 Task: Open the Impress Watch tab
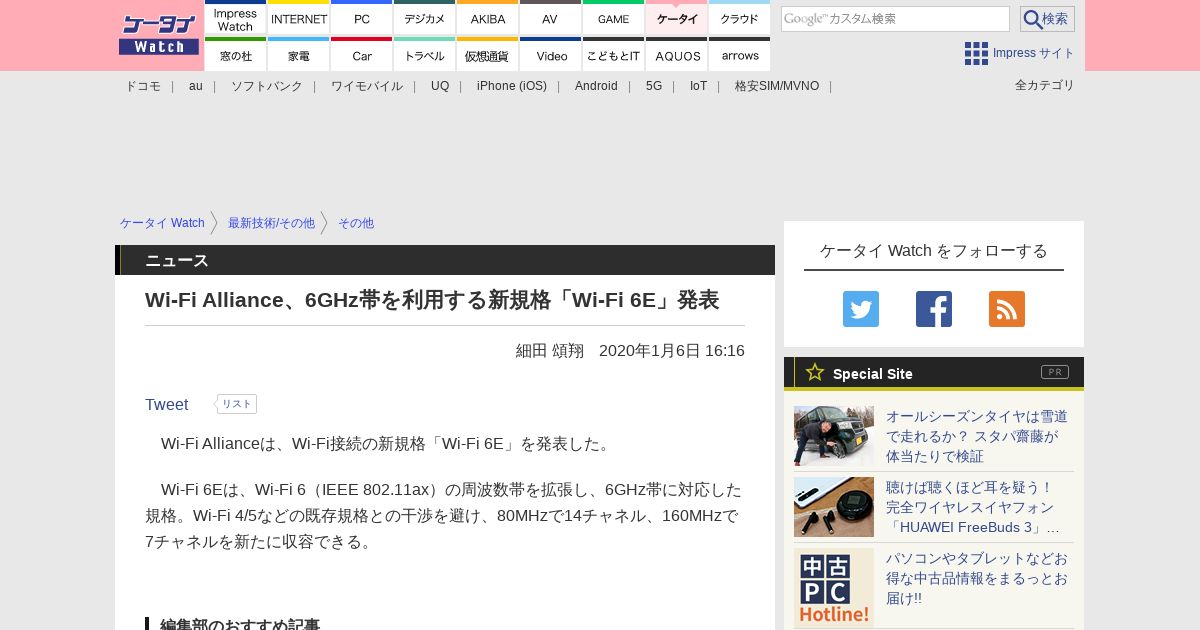click(236, 18)
